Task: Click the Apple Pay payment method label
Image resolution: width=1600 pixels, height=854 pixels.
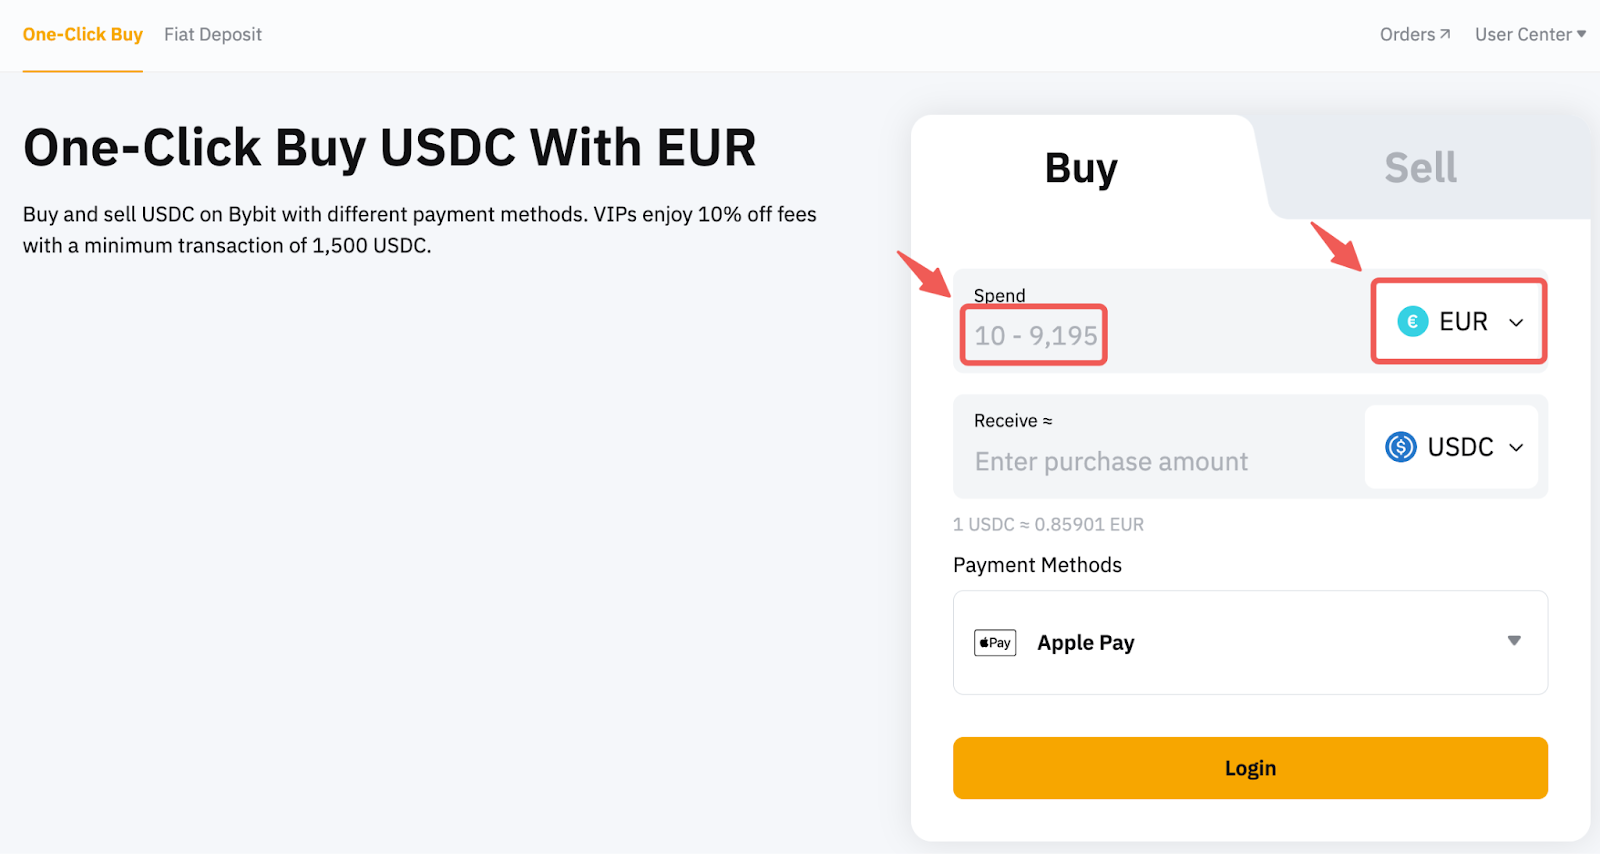Action: [x=1085, y=643]
